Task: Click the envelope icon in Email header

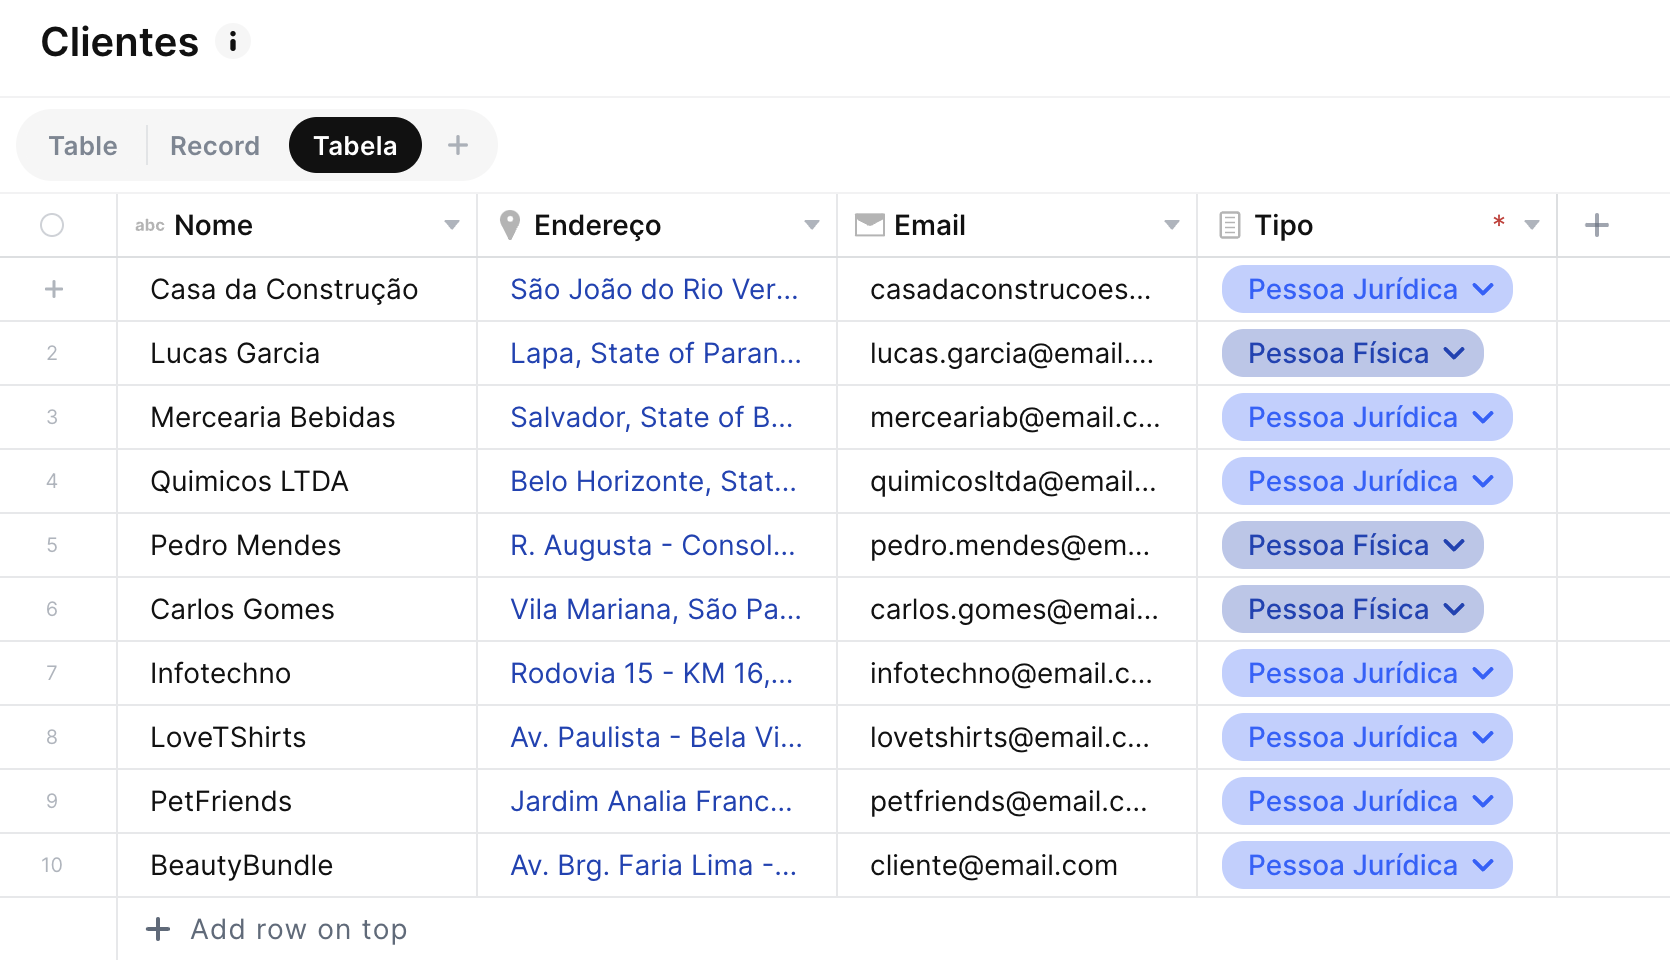Action: click(x=870, y=225)
